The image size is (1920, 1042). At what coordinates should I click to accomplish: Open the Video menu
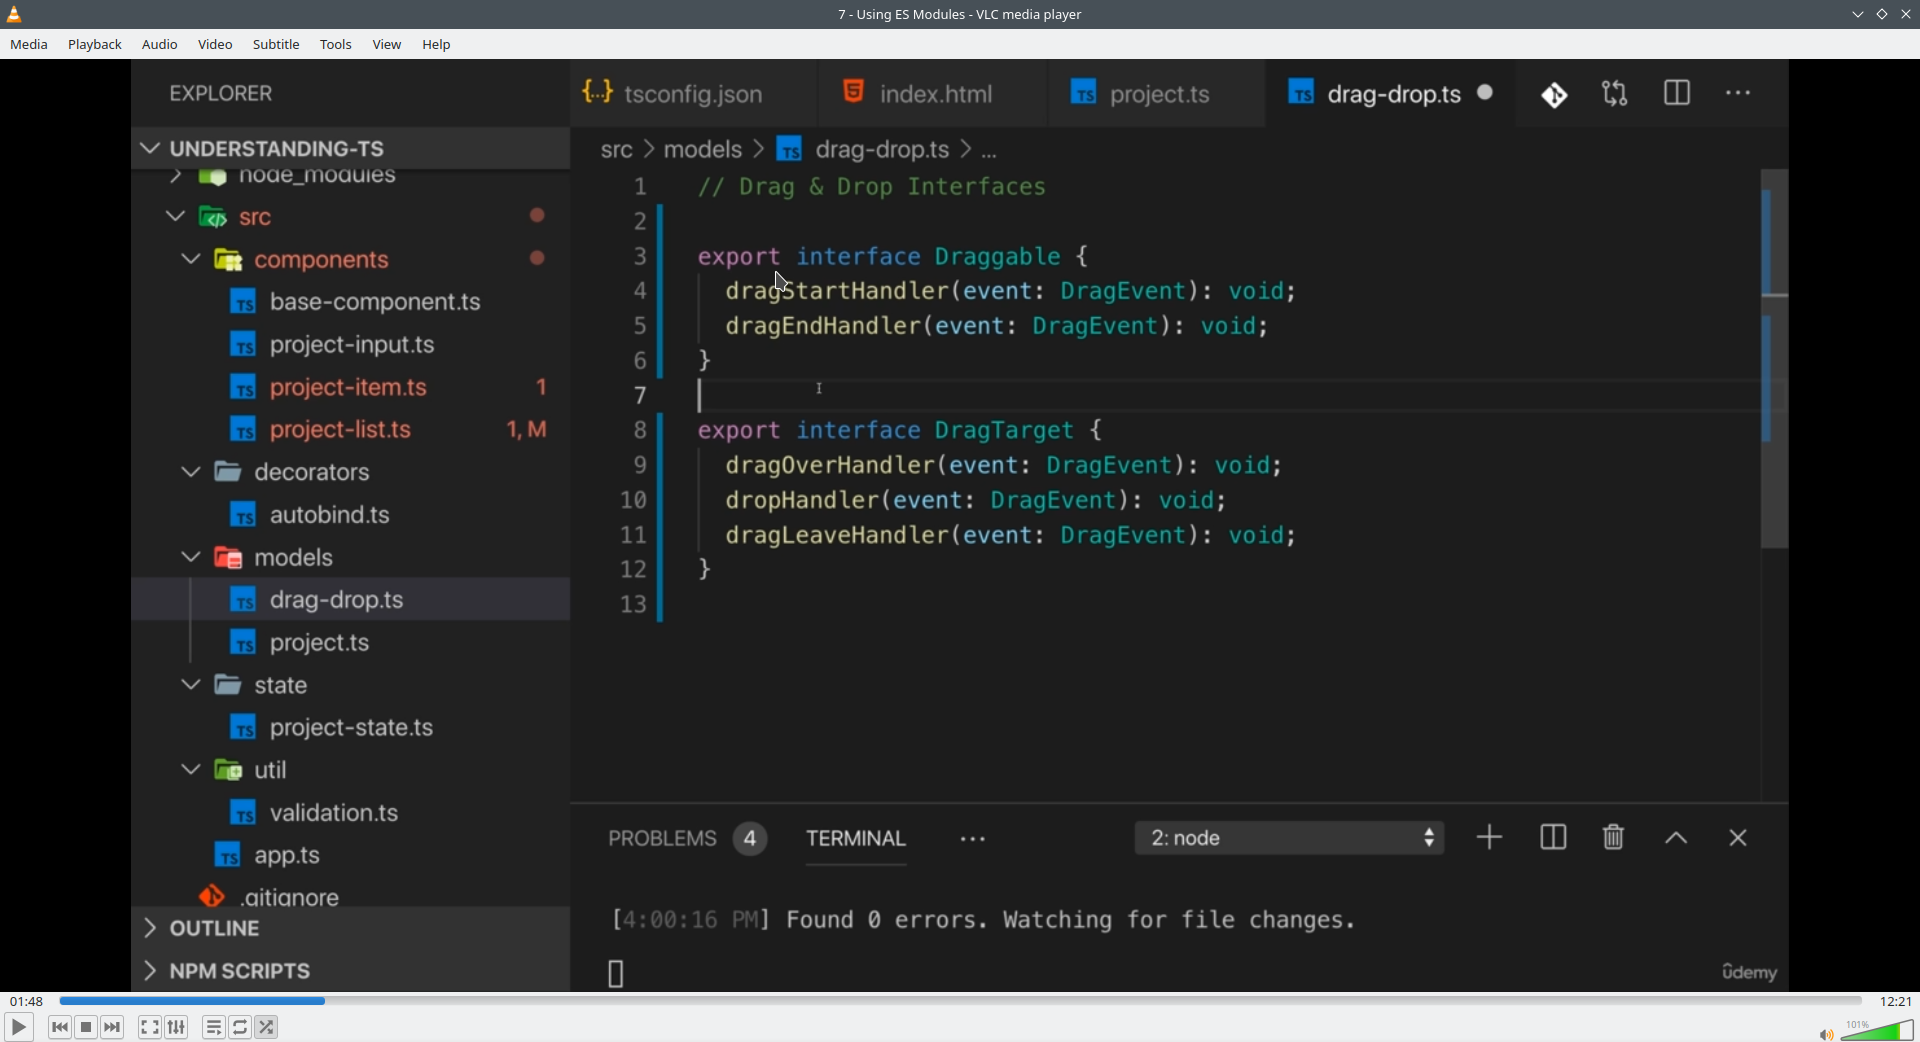[215, 45]
